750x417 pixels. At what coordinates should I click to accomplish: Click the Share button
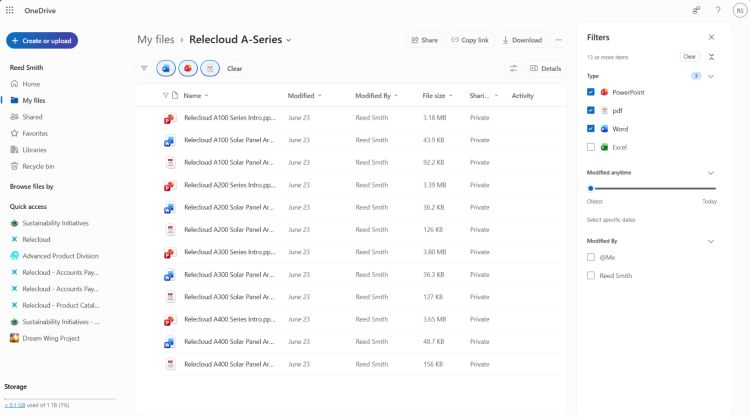pos(425,40)
